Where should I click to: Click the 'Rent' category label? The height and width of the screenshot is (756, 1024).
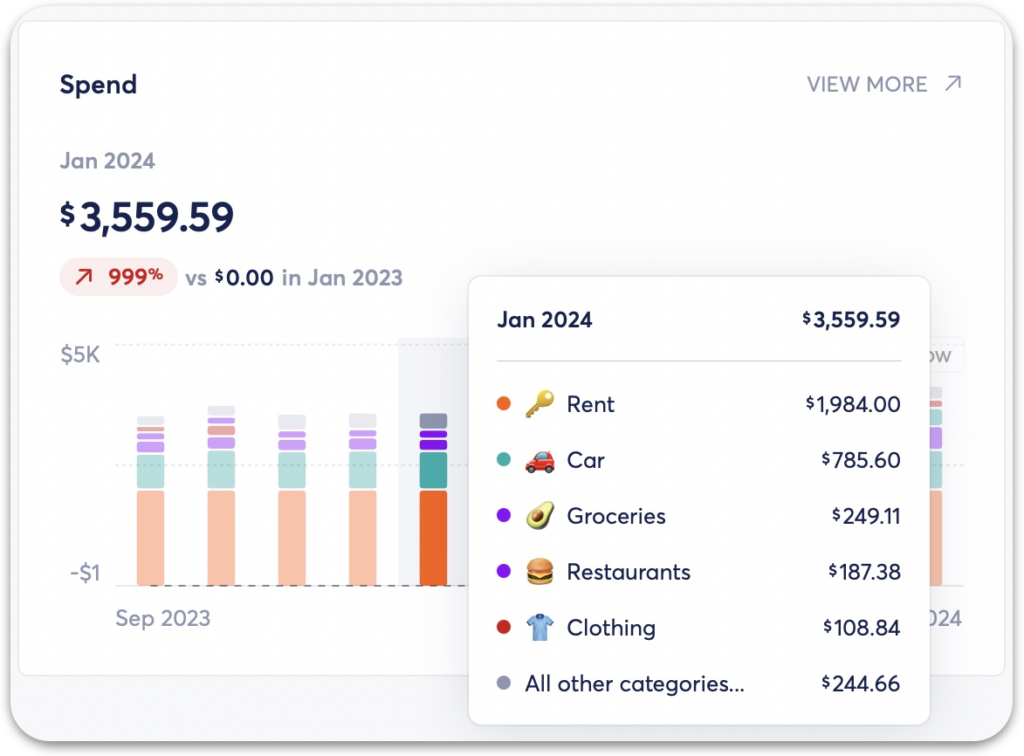click(590, 405)
